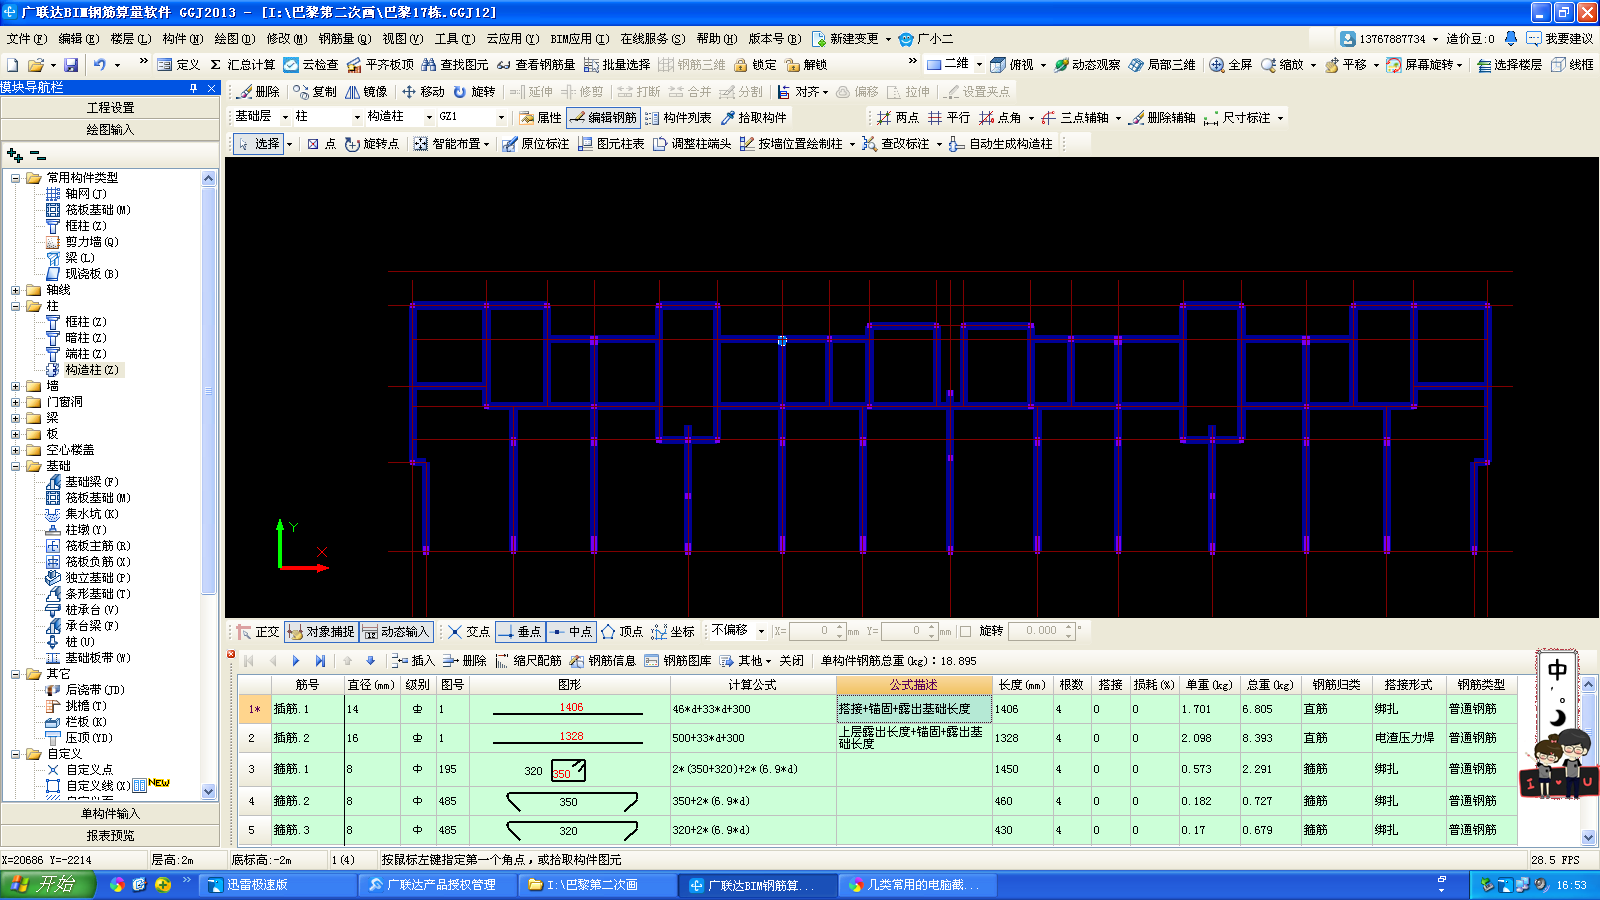Click the 工程设置 panel button
The image size is (1600, 900).
click(x=110, y=107)
